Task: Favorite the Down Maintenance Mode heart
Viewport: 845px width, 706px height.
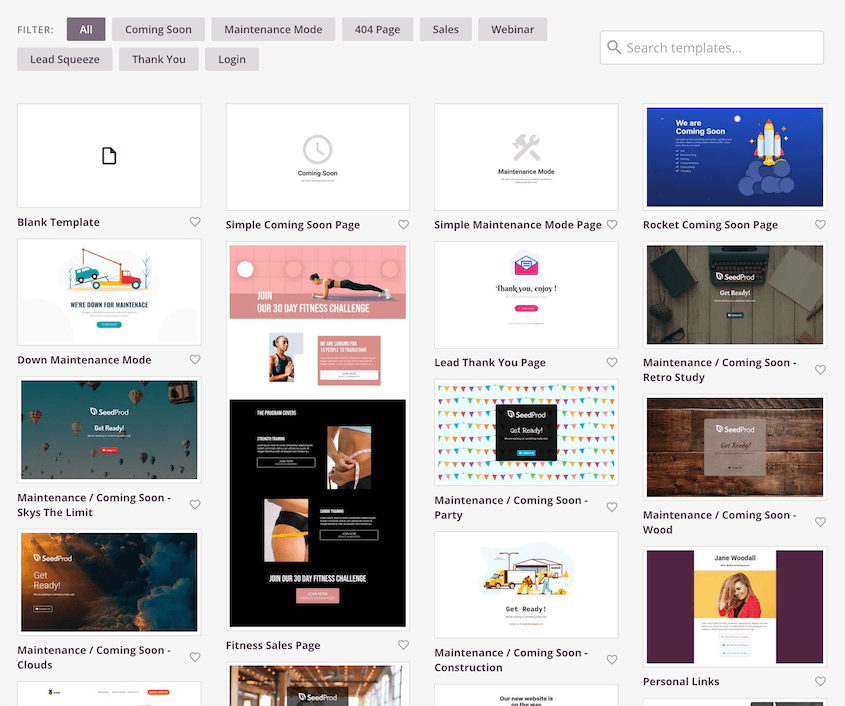Action: (195, 359)
